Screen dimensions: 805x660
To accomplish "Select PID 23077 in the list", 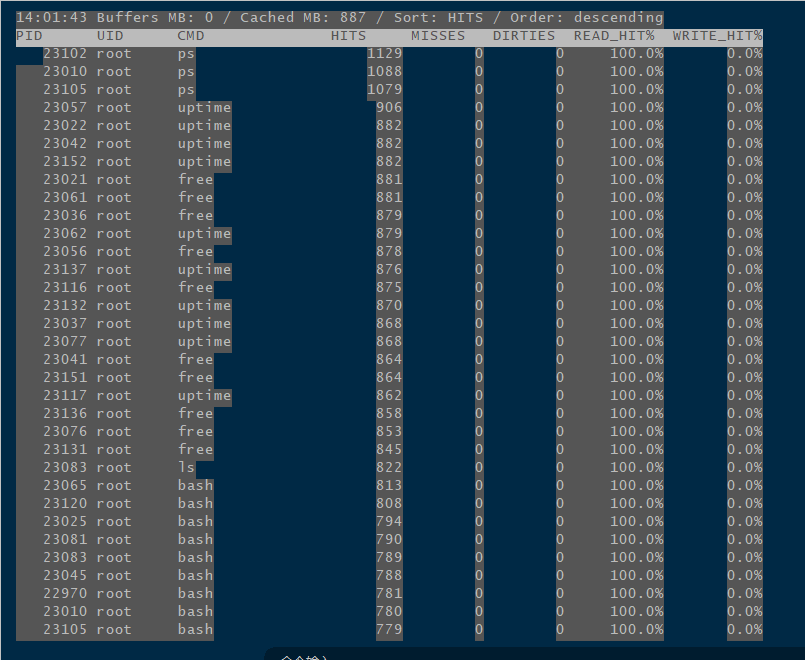I will click(x=65, y=342).
